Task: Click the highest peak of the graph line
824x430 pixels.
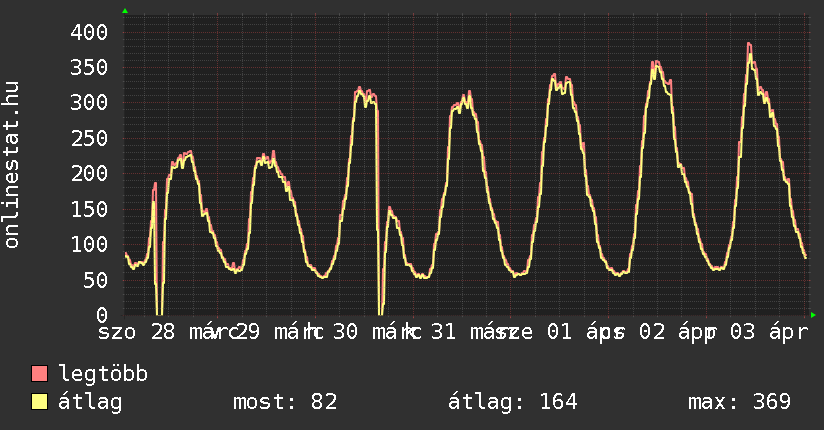Action: click(748, 45)
